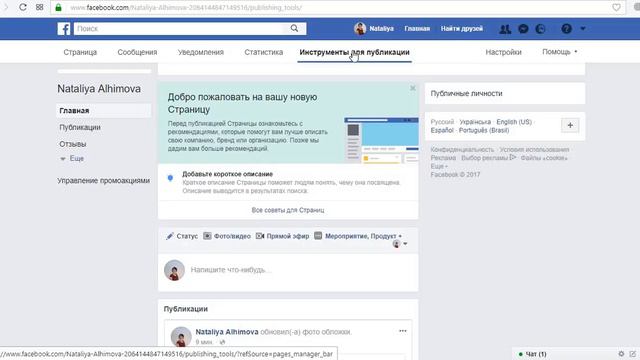
Task: Bookmark page with heart icon
Action: pyautogui.click(x=616, y=7)
